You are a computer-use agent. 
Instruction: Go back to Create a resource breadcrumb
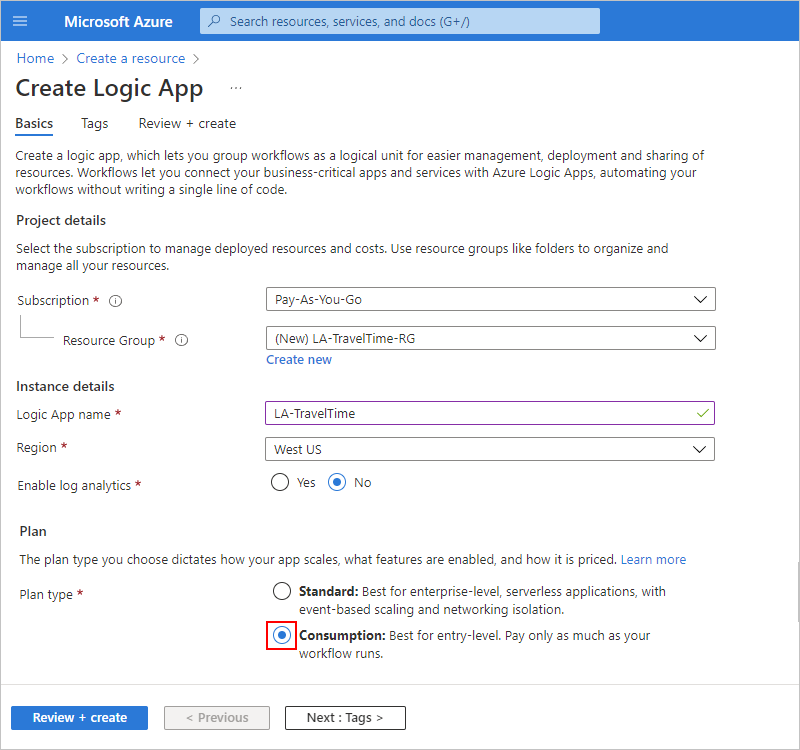[x=130, y=58]
